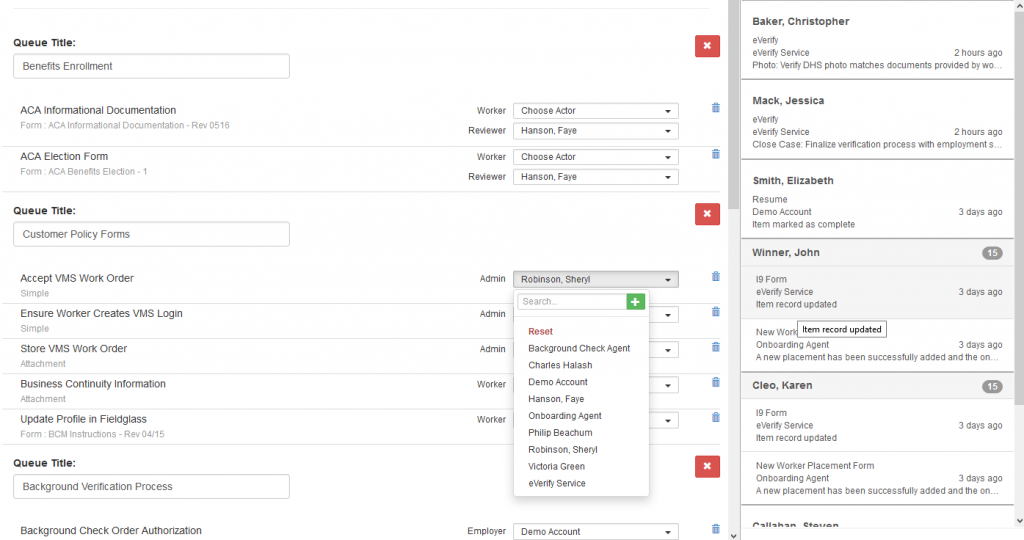The width and height of the screenshot is (1024, 540).
Task: Collapse the Robinson, Sheryl admin dropdown
Action: click(x=595, y=280)
